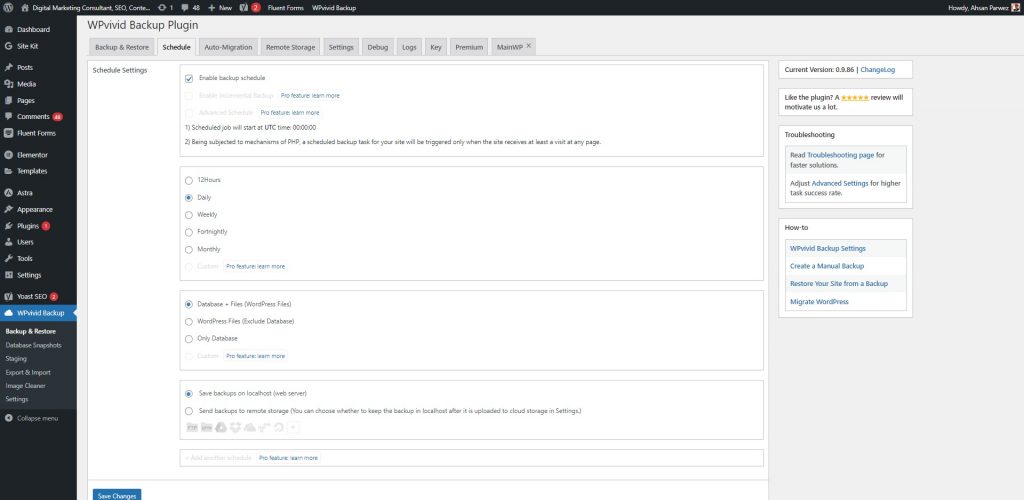Select the 12Hours schedule radio

[x=189, y=180]
